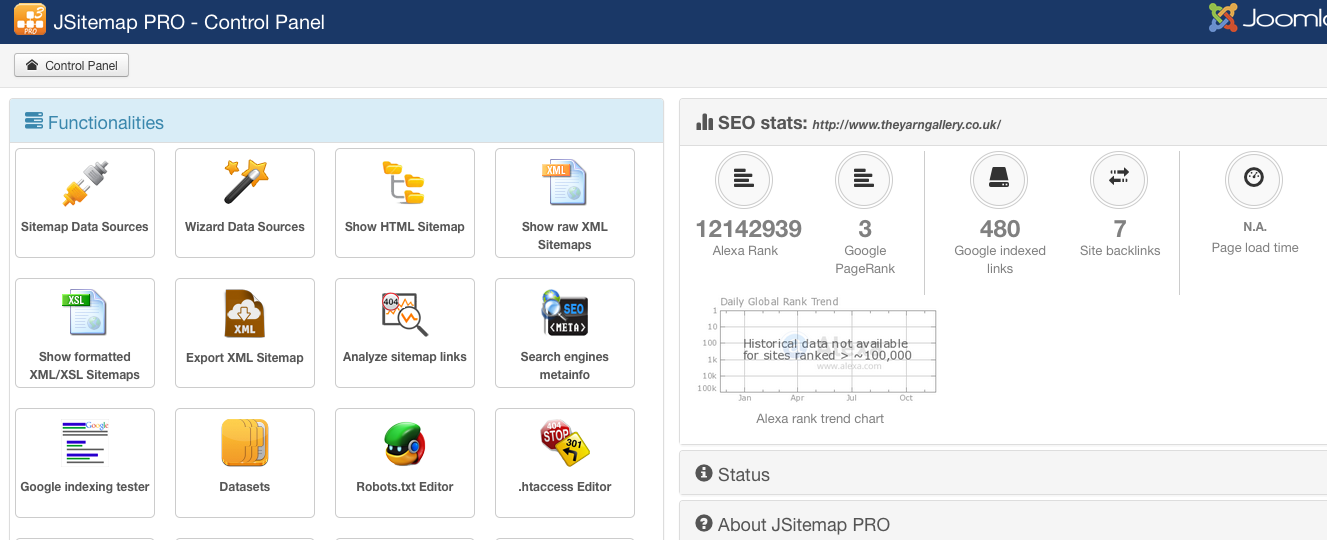Click Export XML Sitemap icon
Image resolution: width=1327 pixels, height=540 pixels.
coord(245,313)
